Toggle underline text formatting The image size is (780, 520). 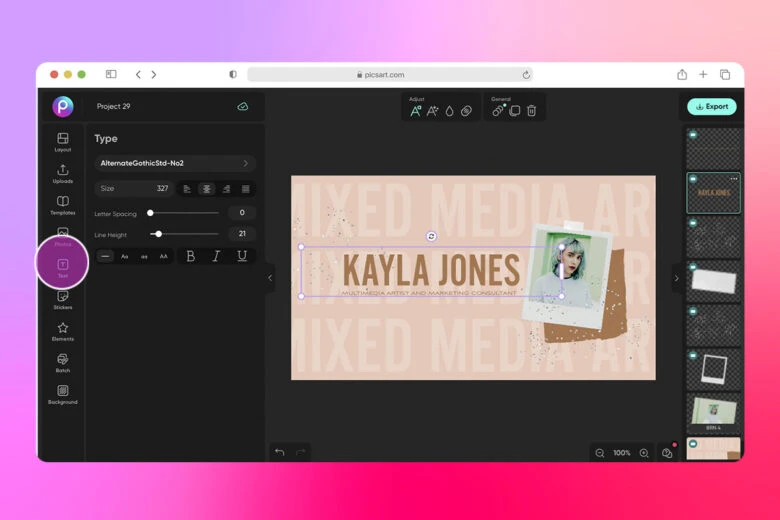241,256
